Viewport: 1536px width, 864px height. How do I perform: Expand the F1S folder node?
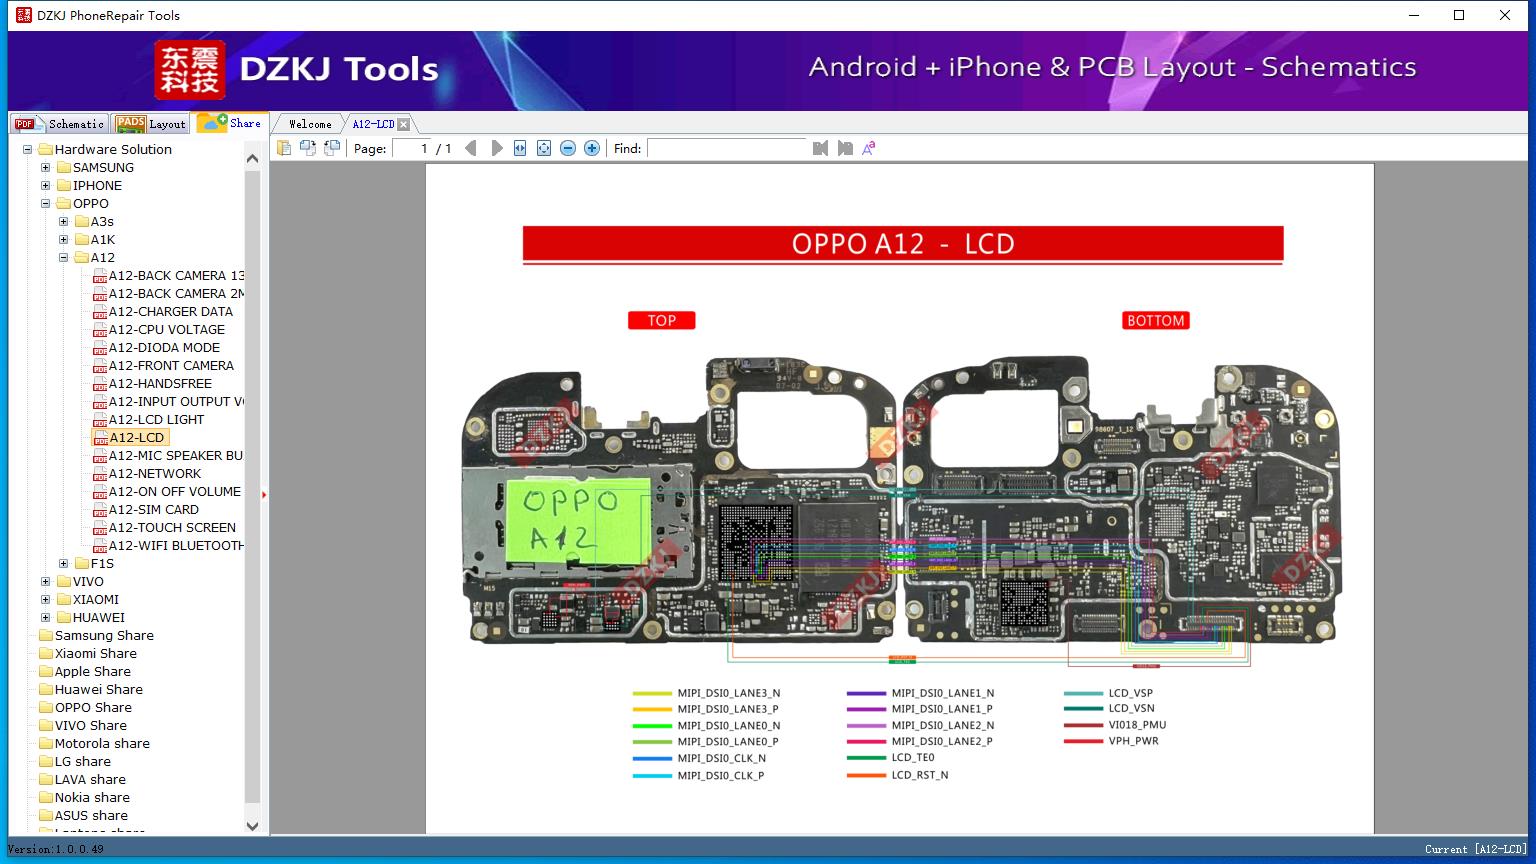(x=64, y=564)
